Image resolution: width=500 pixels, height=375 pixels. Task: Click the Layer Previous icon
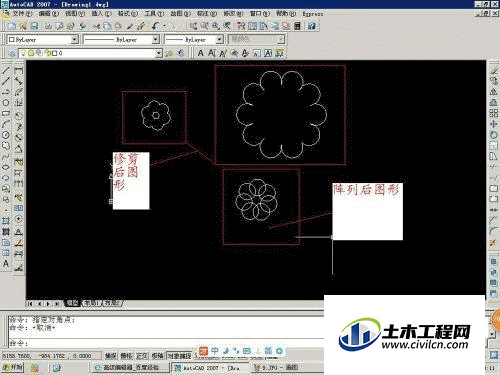[x=181, y=53]
